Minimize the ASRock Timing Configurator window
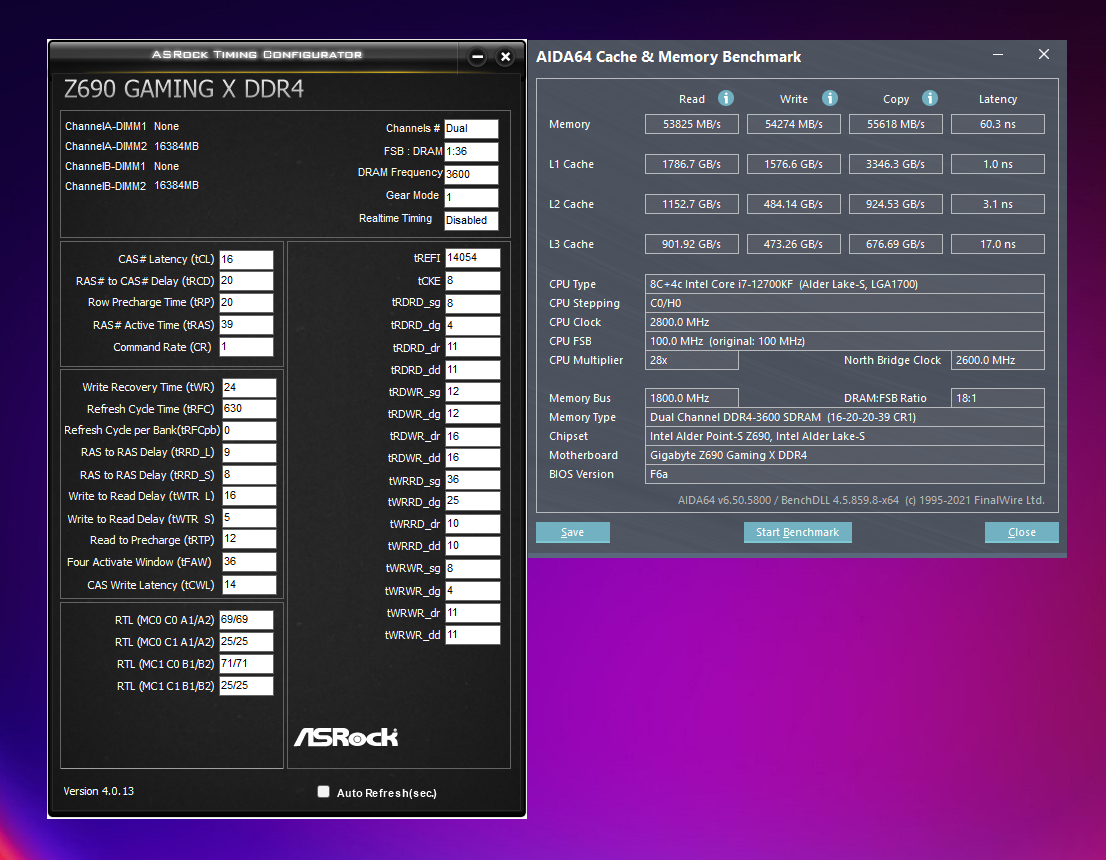This screenshot has width=1106, height=860. coord(478,56)
